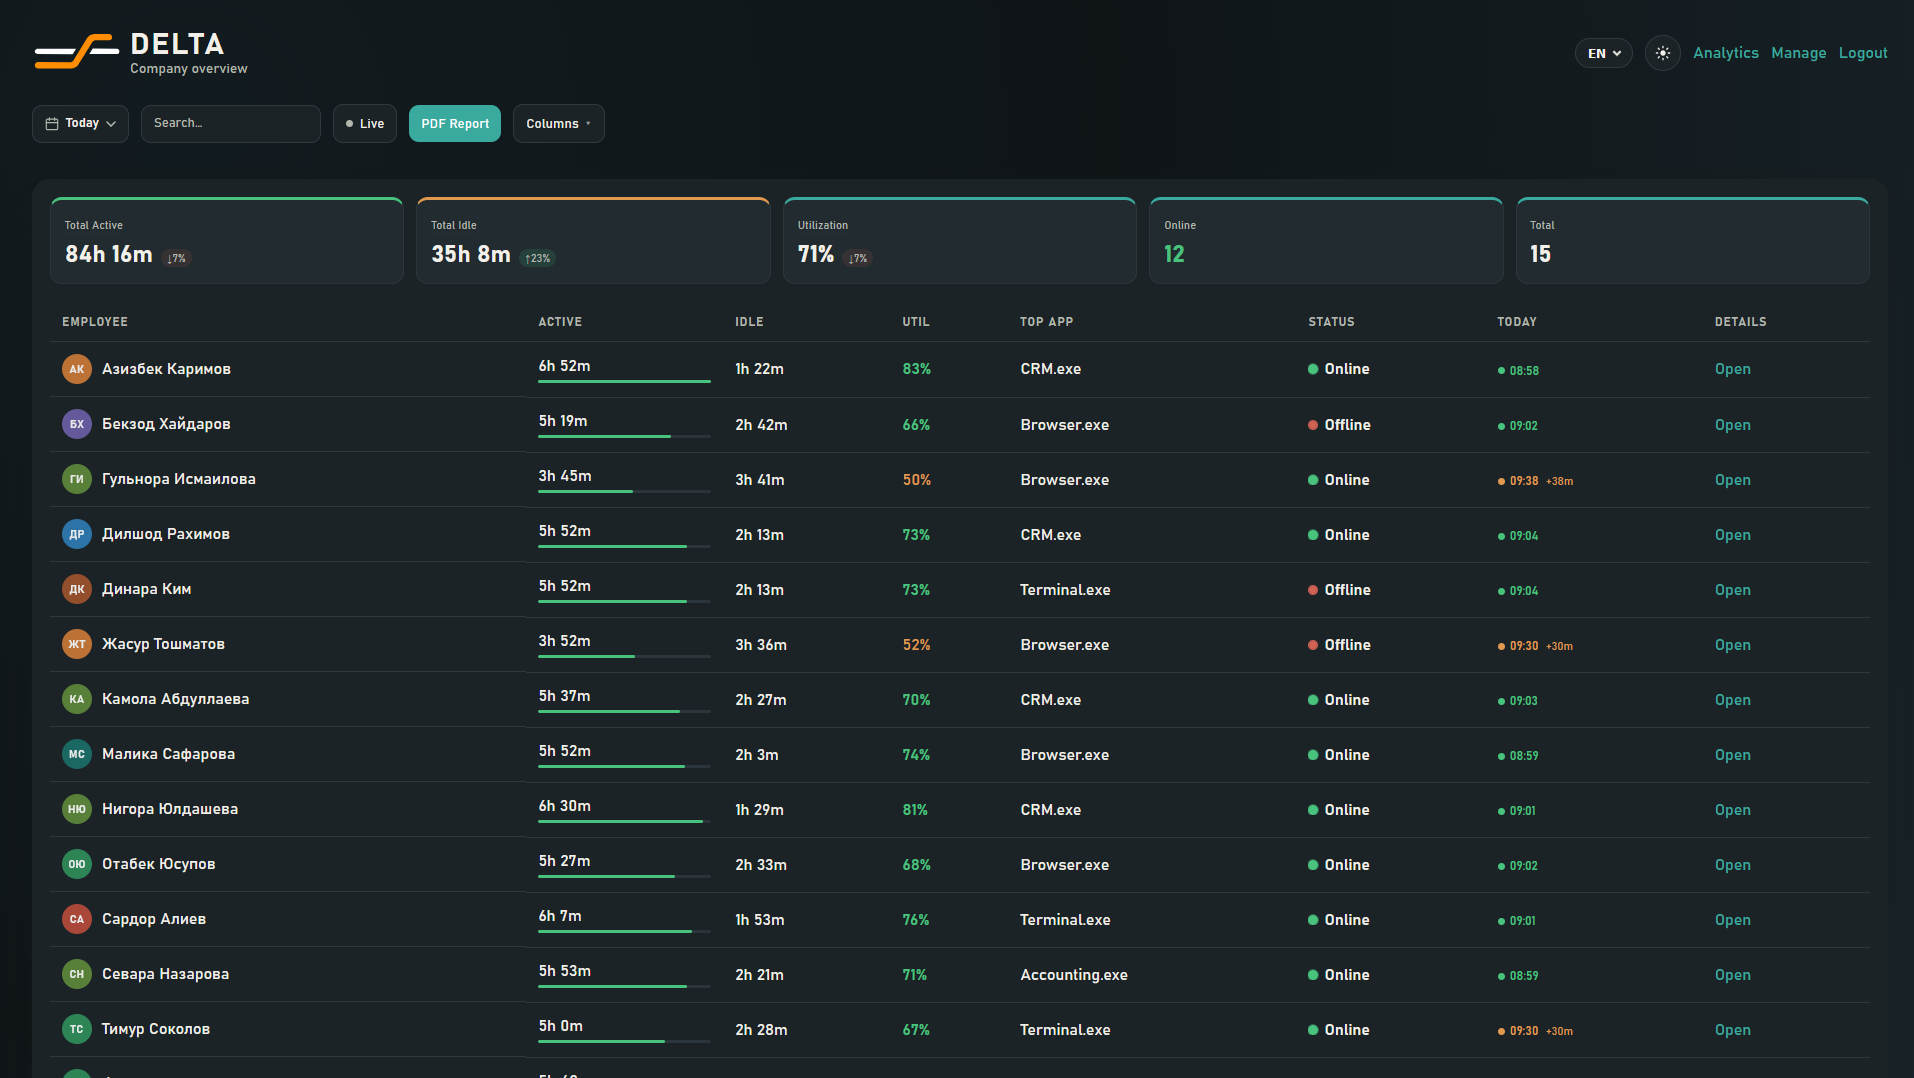The width and height of the screenshot is (1914, 1078).
Task: Click the 09:38 +38m arrival time
Action: (x=1535, y=481)
